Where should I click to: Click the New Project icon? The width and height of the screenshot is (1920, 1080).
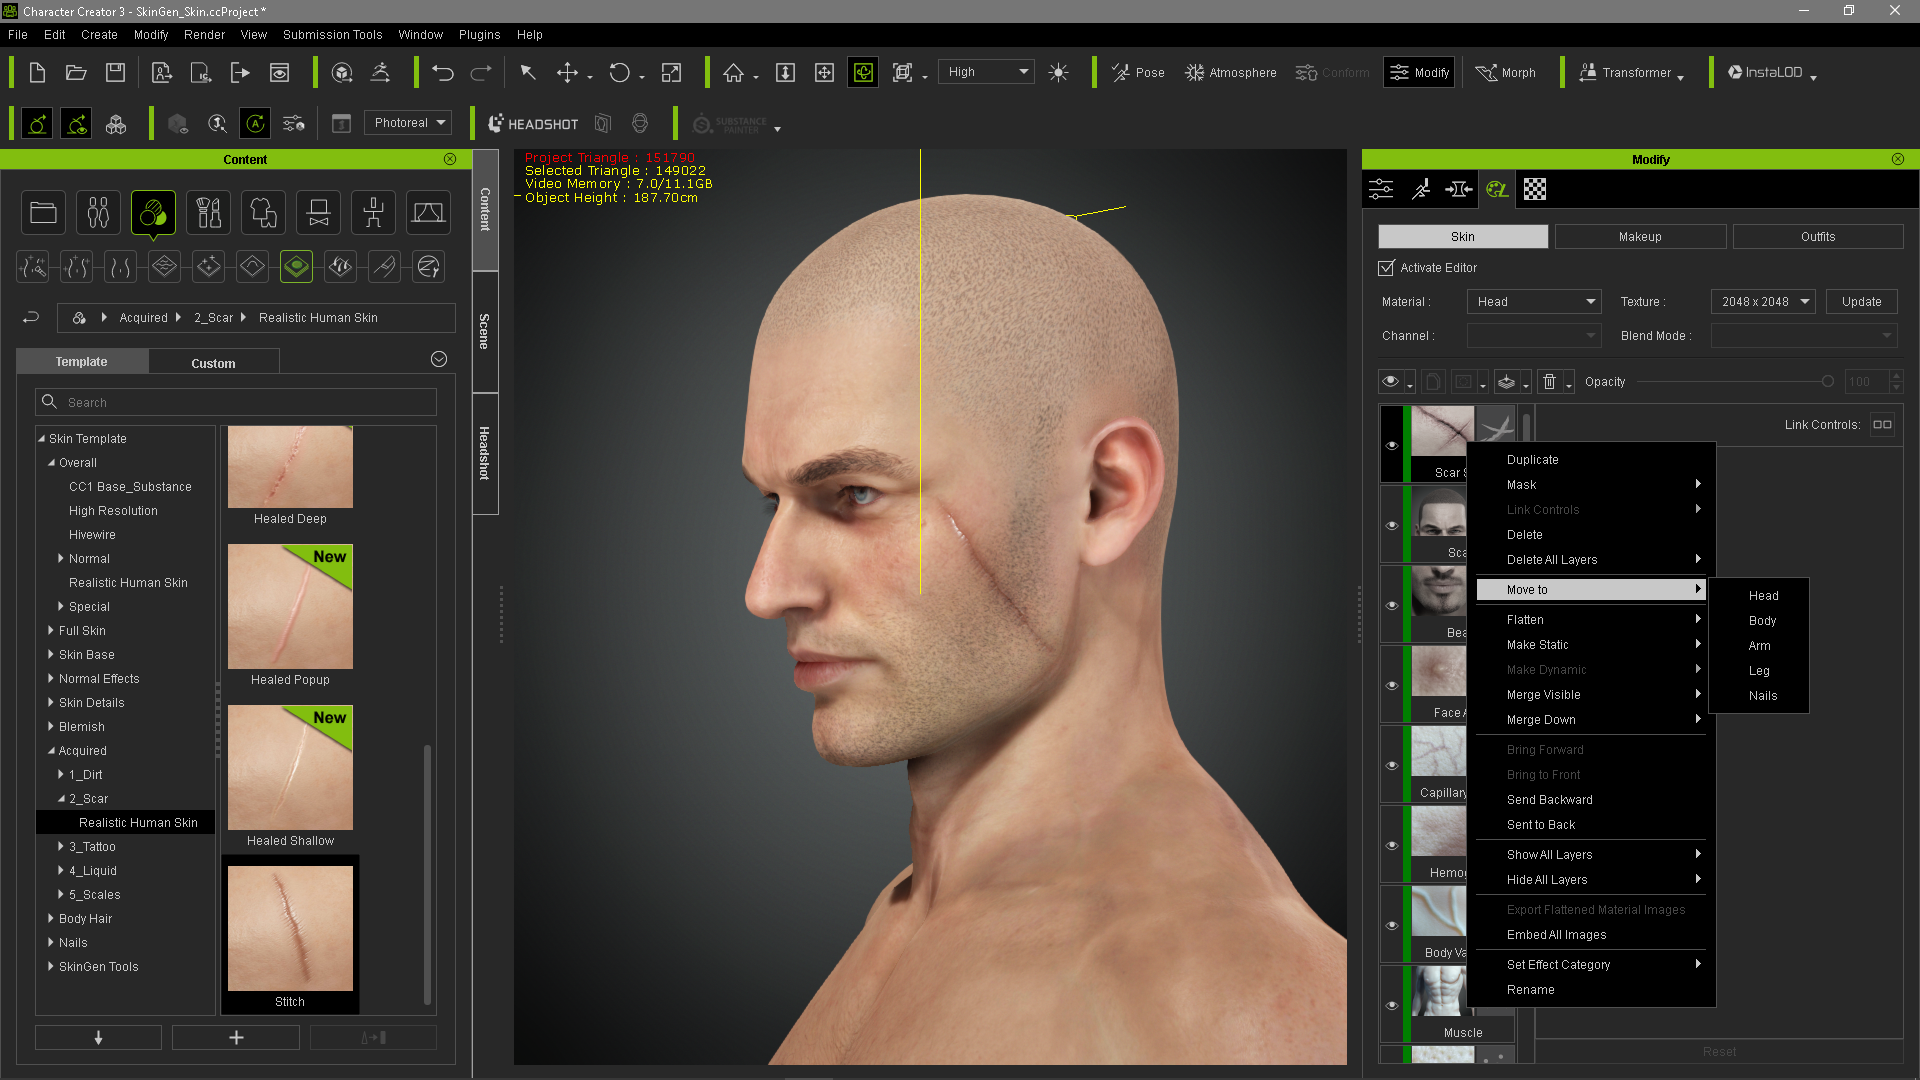click(x=37, y=72)
